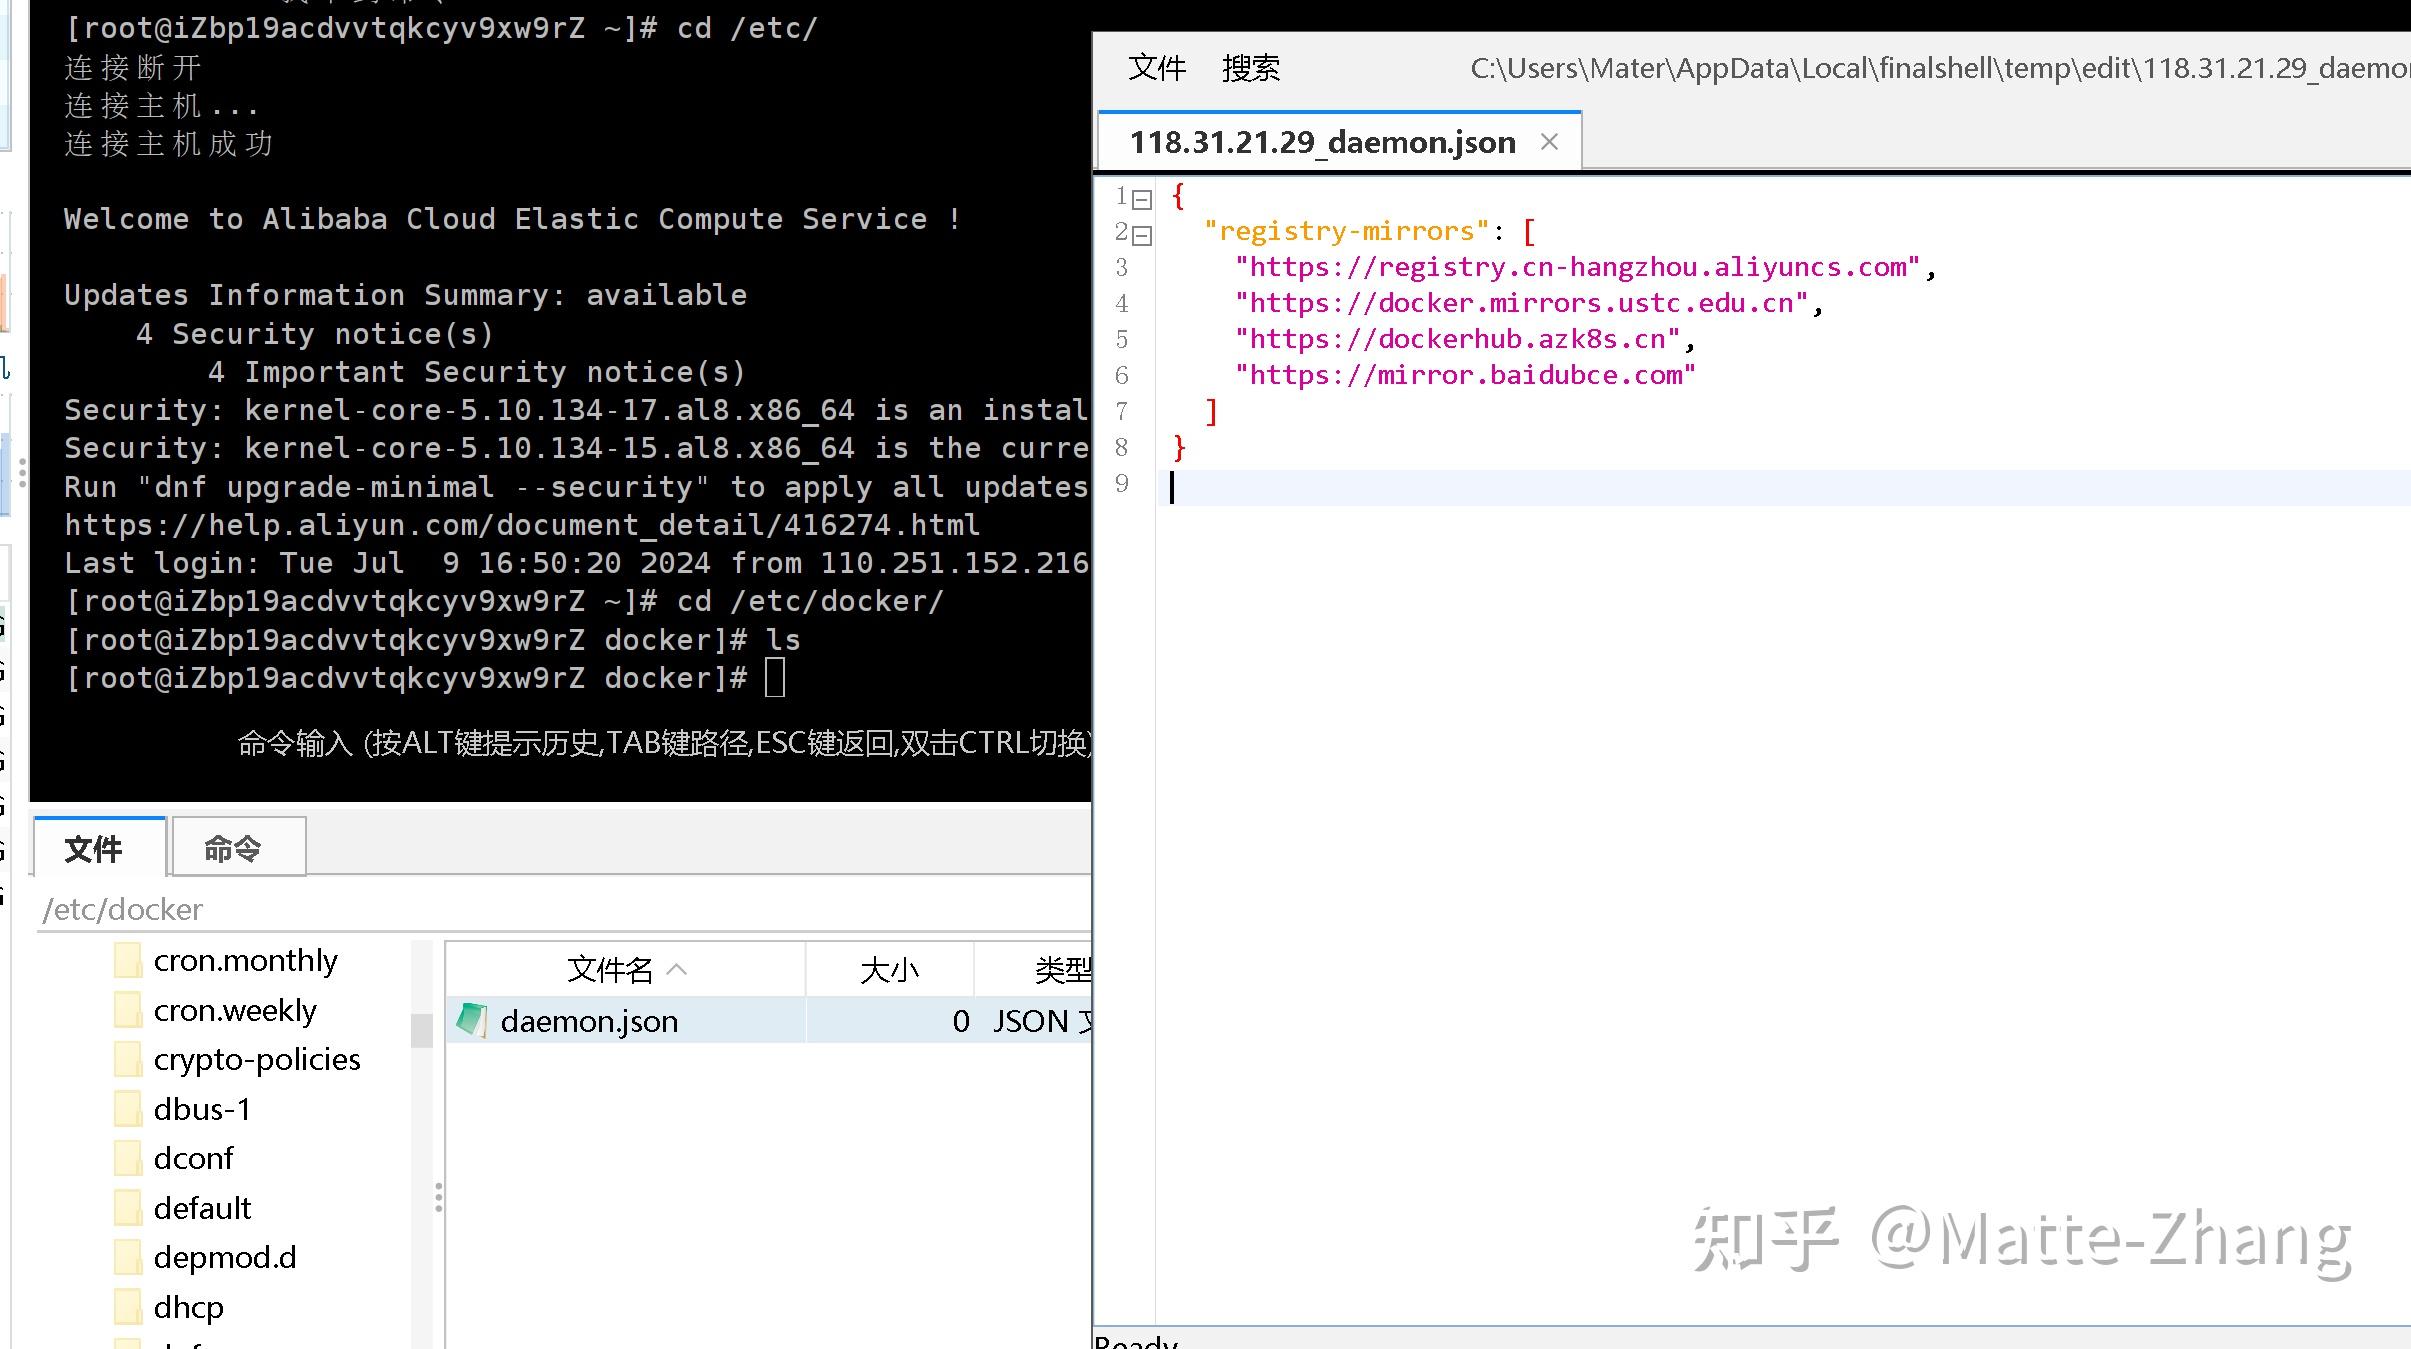Open the cron.weekly folder icon
The height and width of the screenshot is (1349, 2411).
click(127, 1009)
